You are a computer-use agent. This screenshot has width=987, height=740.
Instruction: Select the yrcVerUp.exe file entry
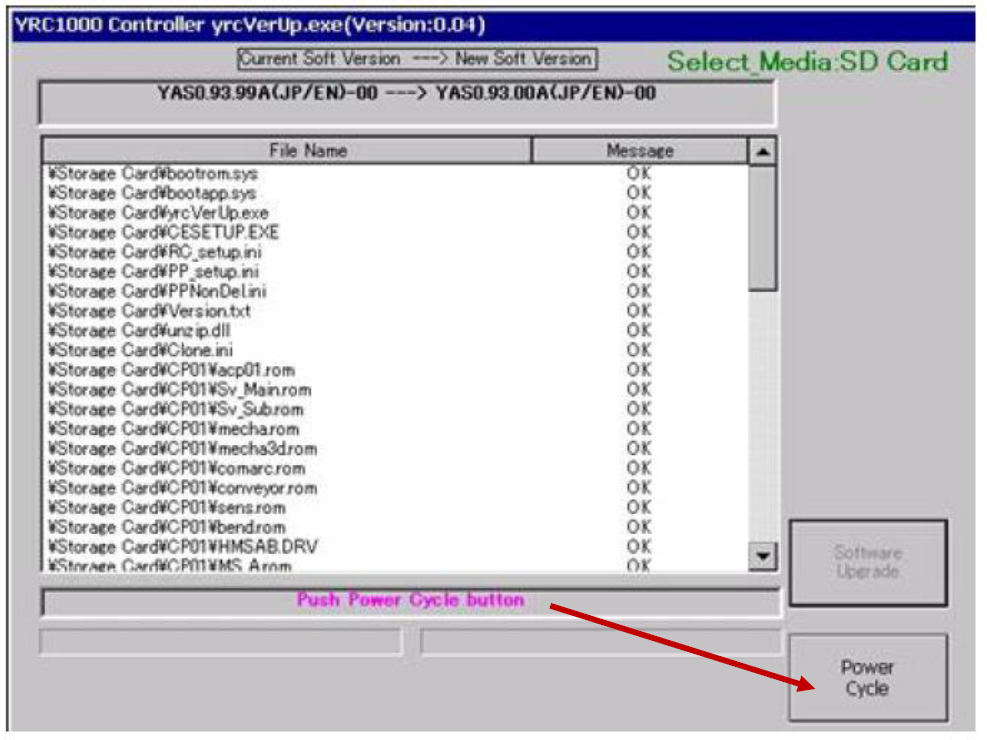click(x=158, y=213)
